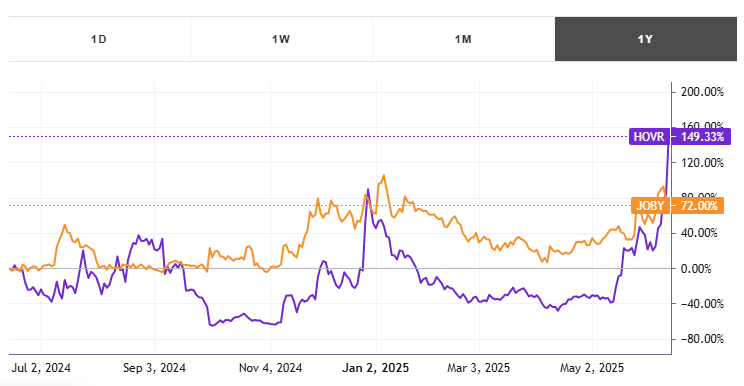The height and width of the screenshot is (386, 744).
Task: Click the 120.00% axis label
Action: pos(703,163)
